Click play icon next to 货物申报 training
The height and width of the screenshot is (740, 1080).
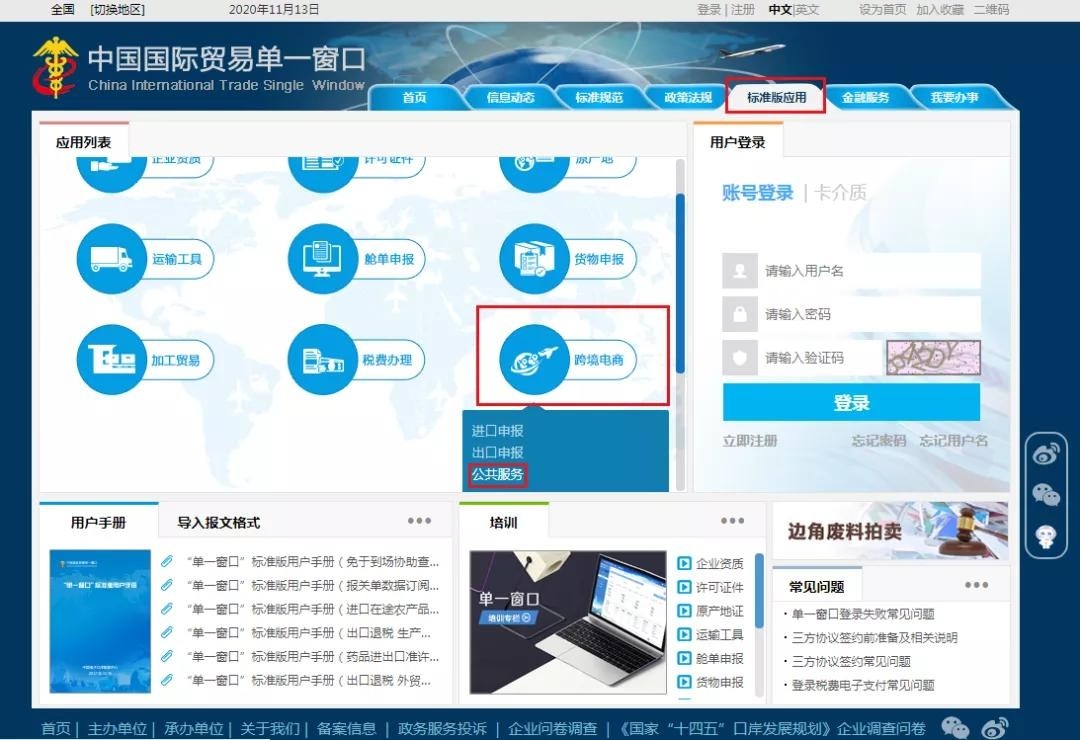pos(684,681)
